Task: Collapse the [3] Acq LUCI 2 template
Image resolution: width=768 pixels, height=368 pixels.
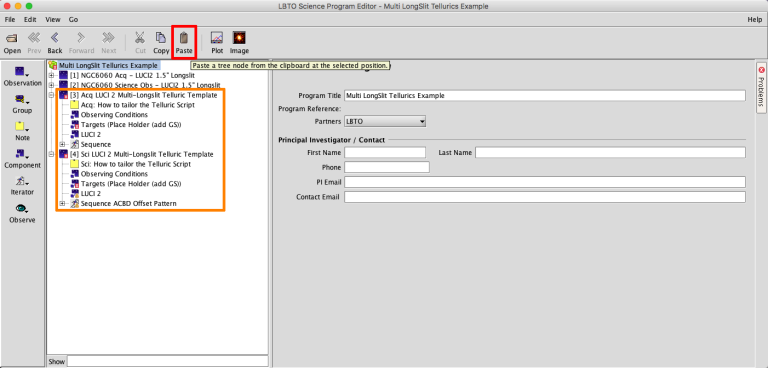Action: (52, 95)
